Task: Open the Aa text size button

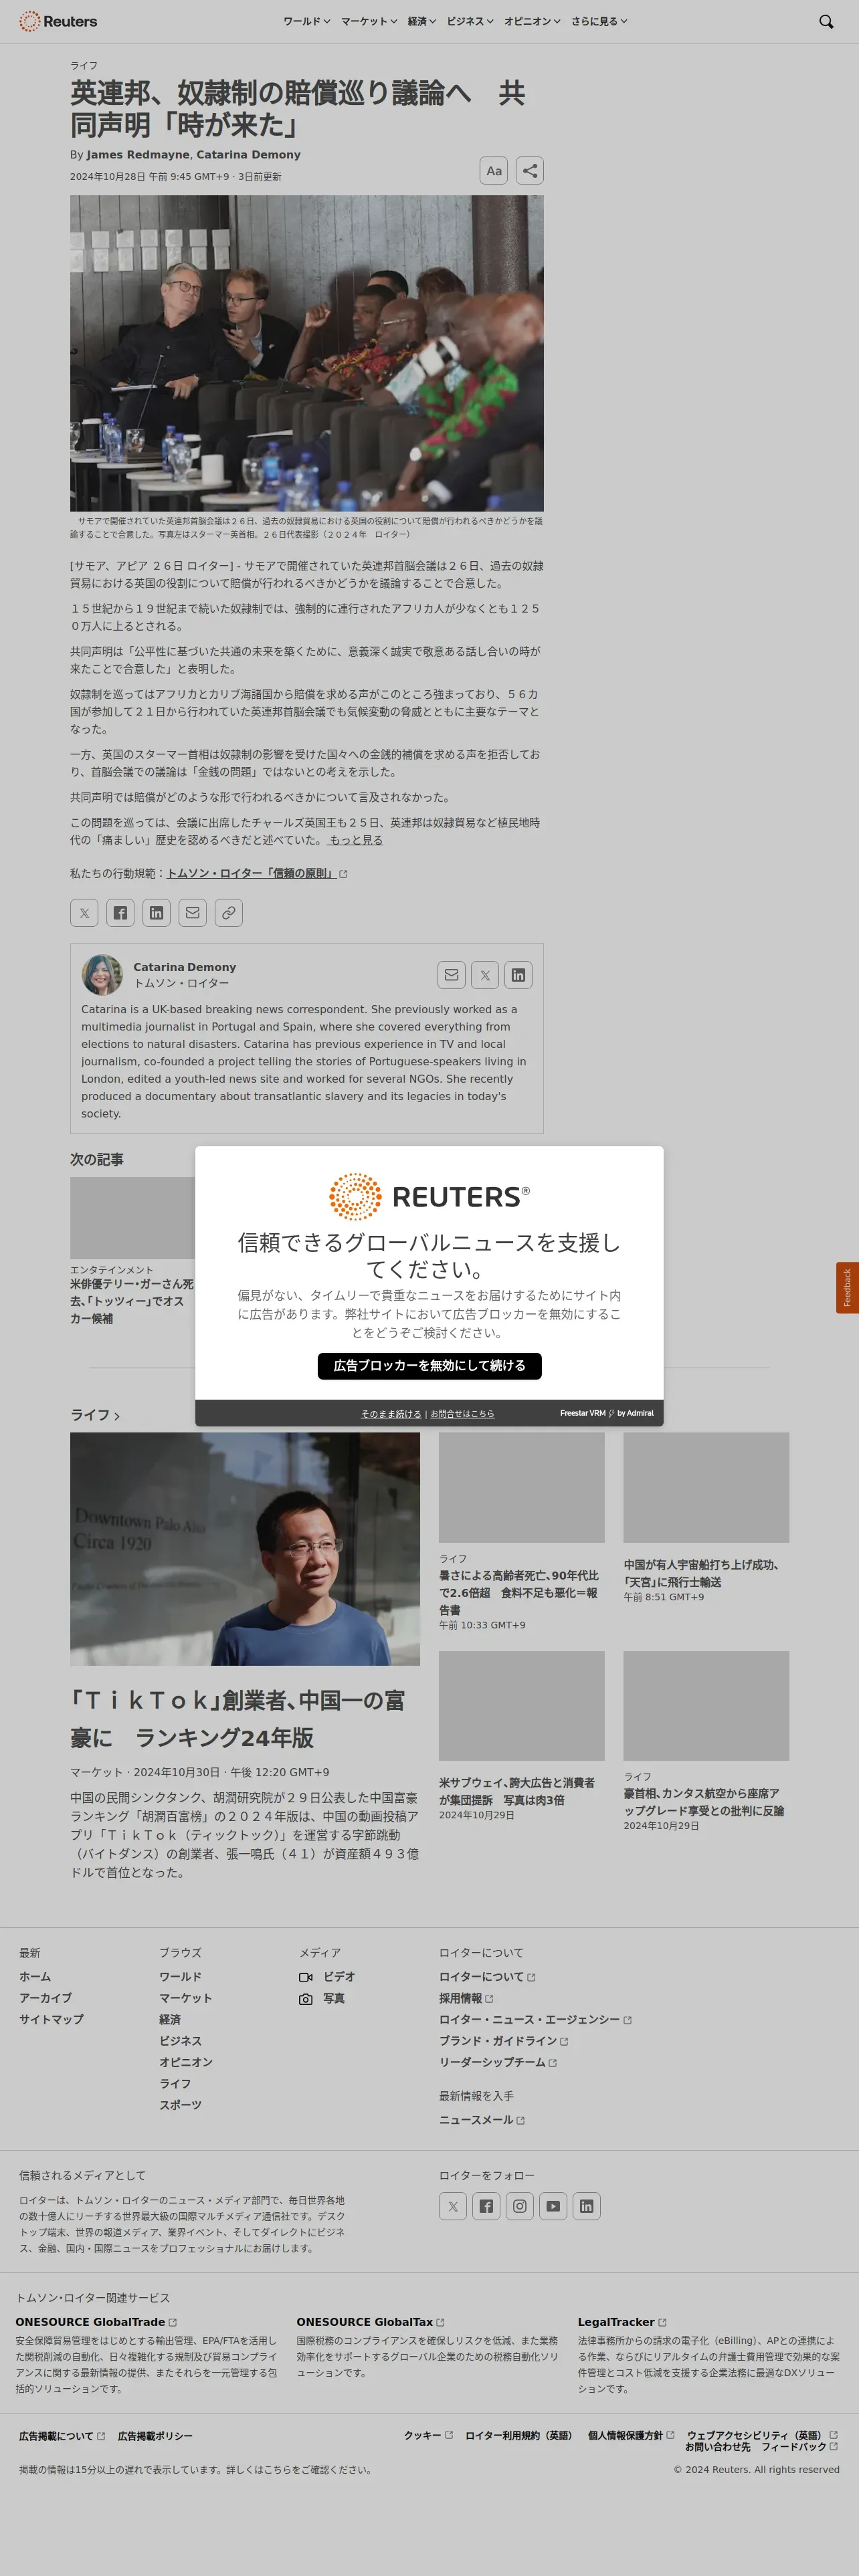Action: point(494,171)
